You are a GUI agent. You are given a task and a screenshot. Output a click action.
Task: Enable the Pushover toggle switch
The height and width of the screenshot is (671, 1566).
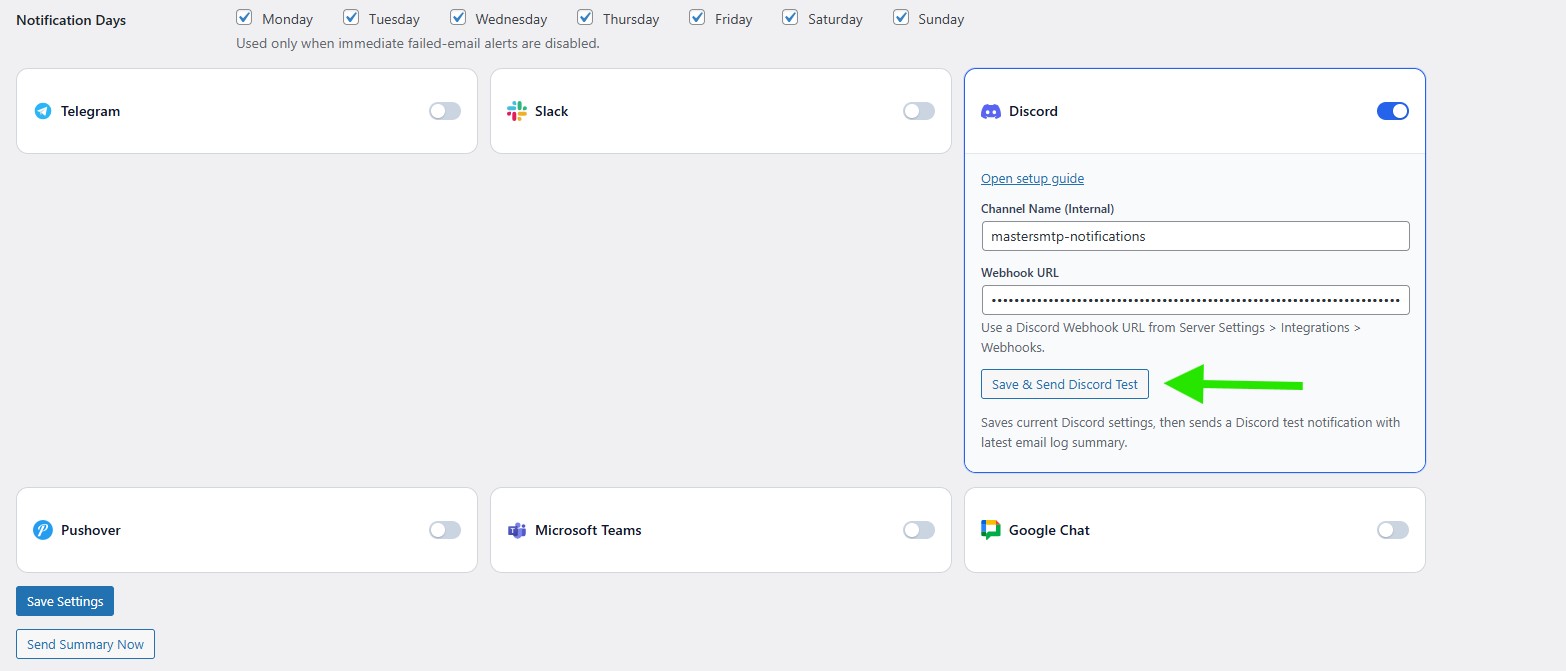click(x=445, y=530)
